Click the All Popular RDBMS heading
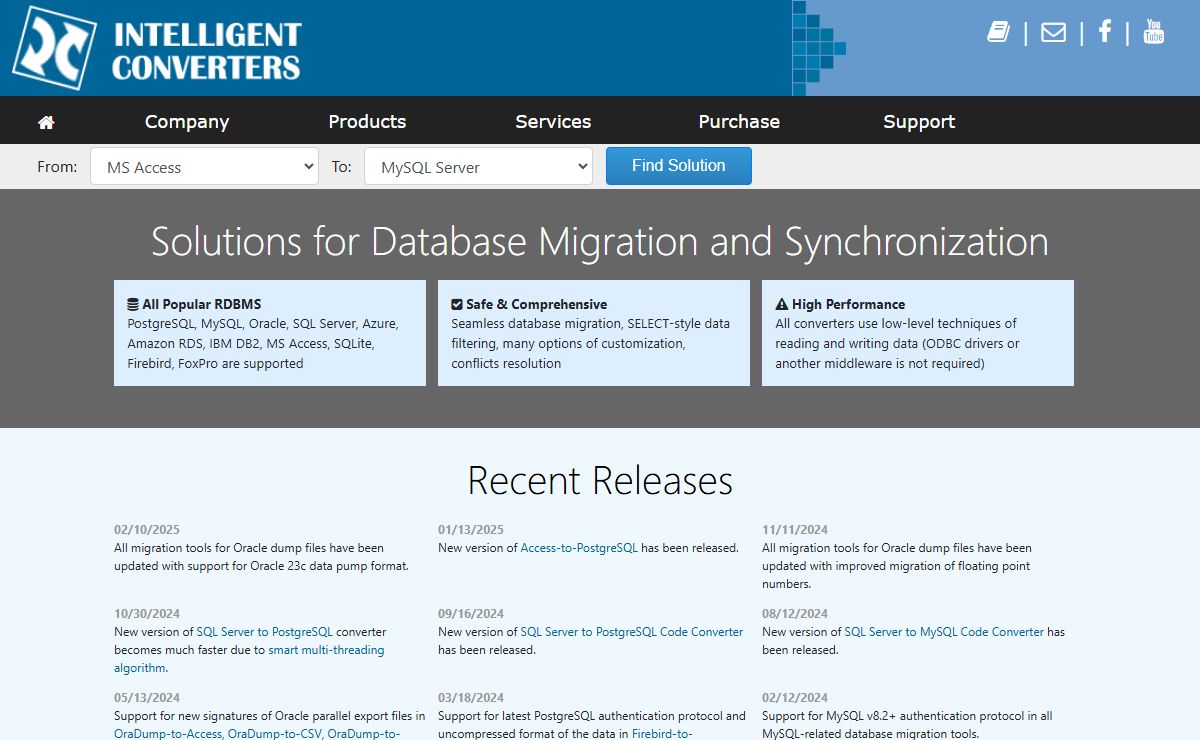This screenshot has height=740, width=1200. point(194,304)
